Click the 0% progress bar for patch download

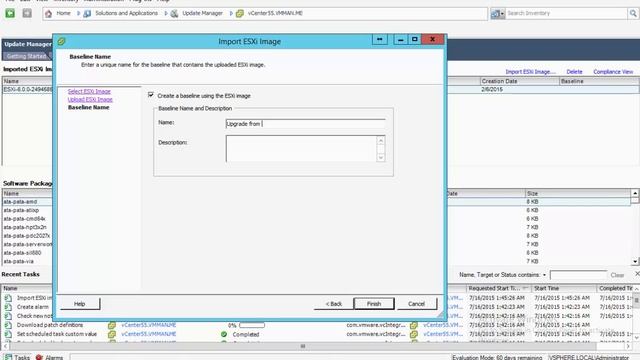pos(252,325)
